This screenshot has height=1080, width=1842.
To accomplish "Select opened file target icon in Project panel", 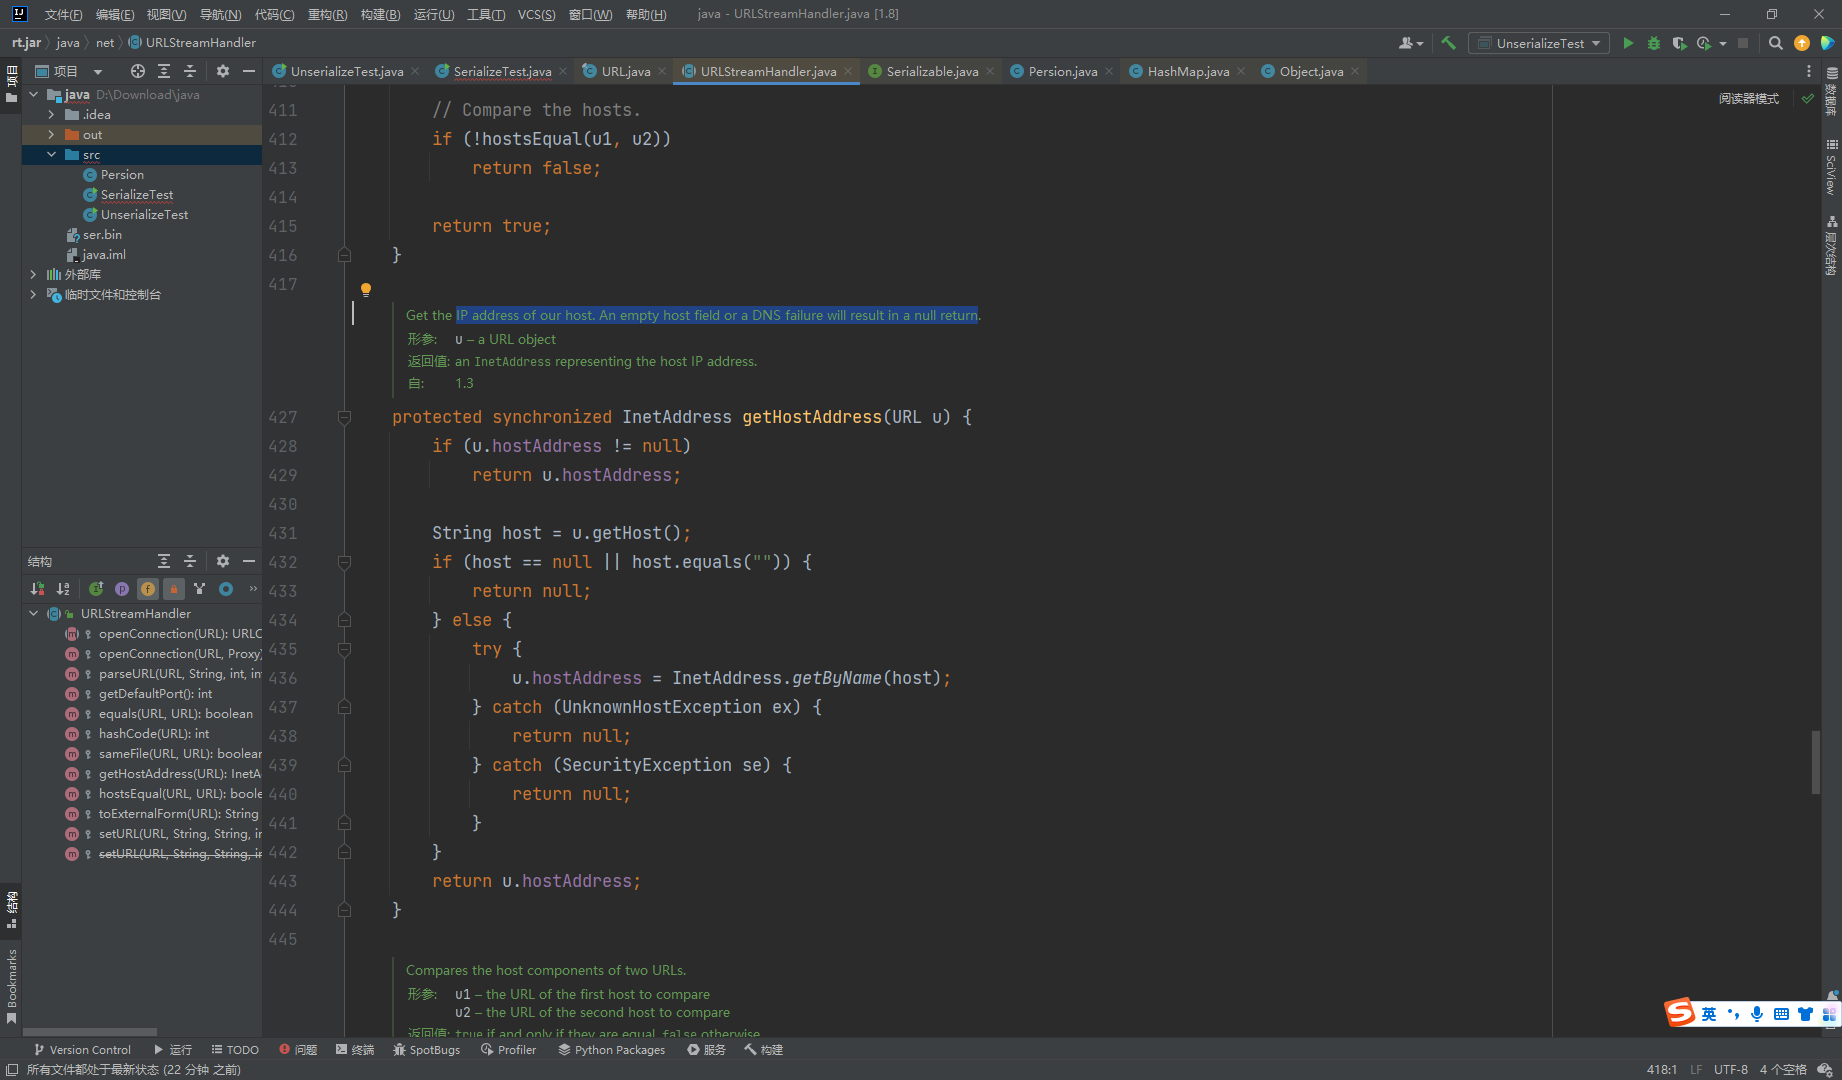I will (x=138, y=71).
